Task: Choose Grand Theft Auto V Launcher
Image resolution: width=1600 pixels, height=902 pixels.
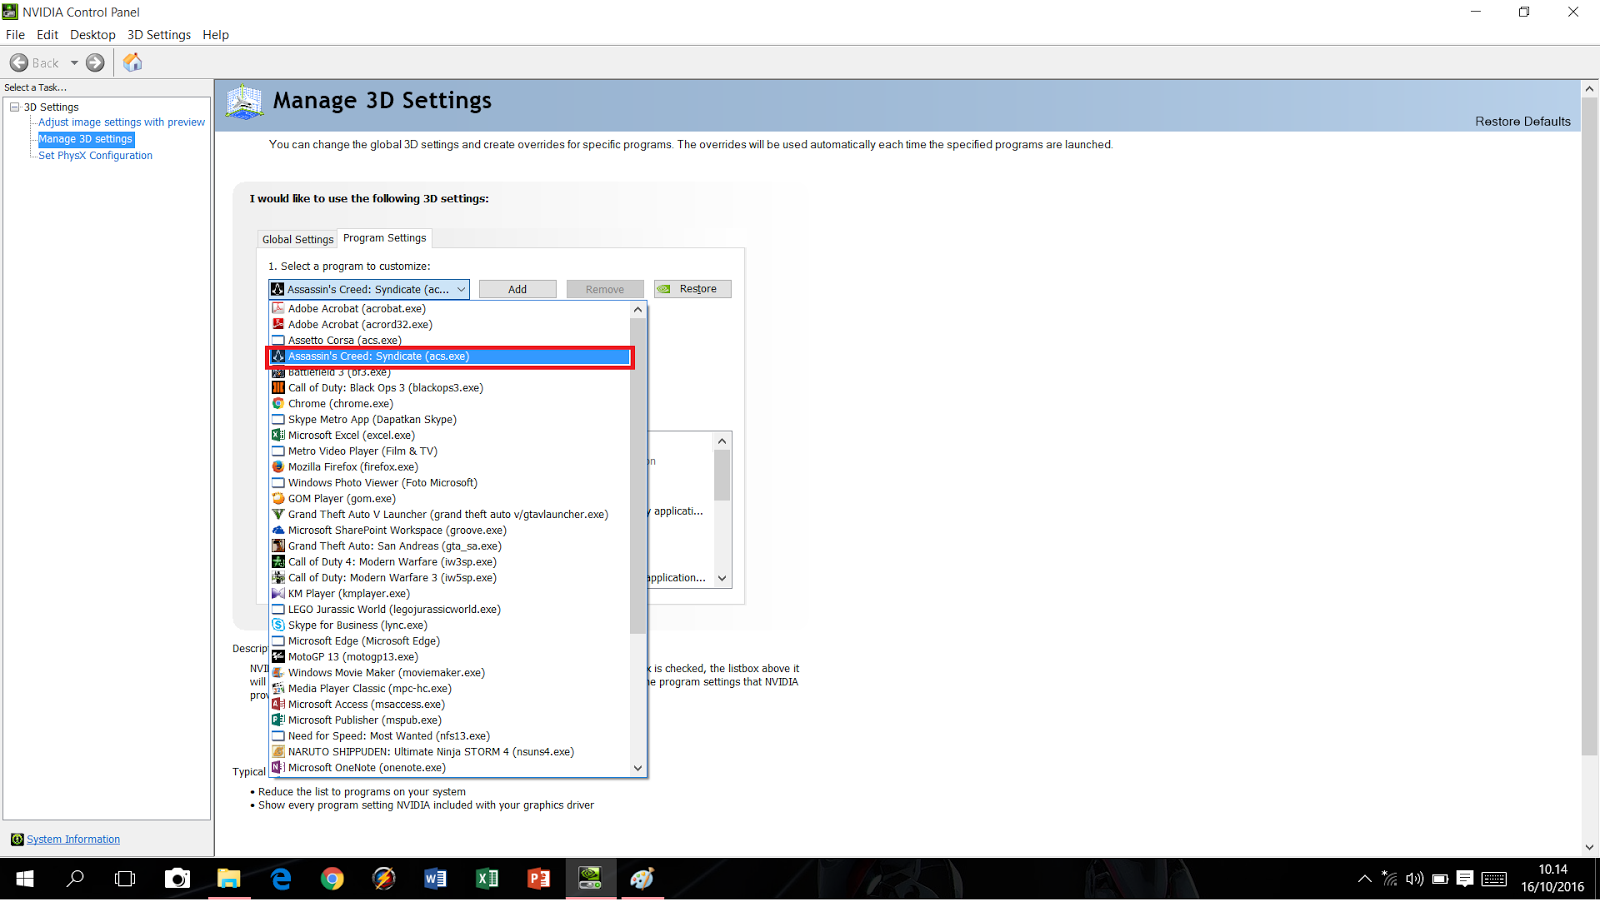Action: (x=450, y=515)
